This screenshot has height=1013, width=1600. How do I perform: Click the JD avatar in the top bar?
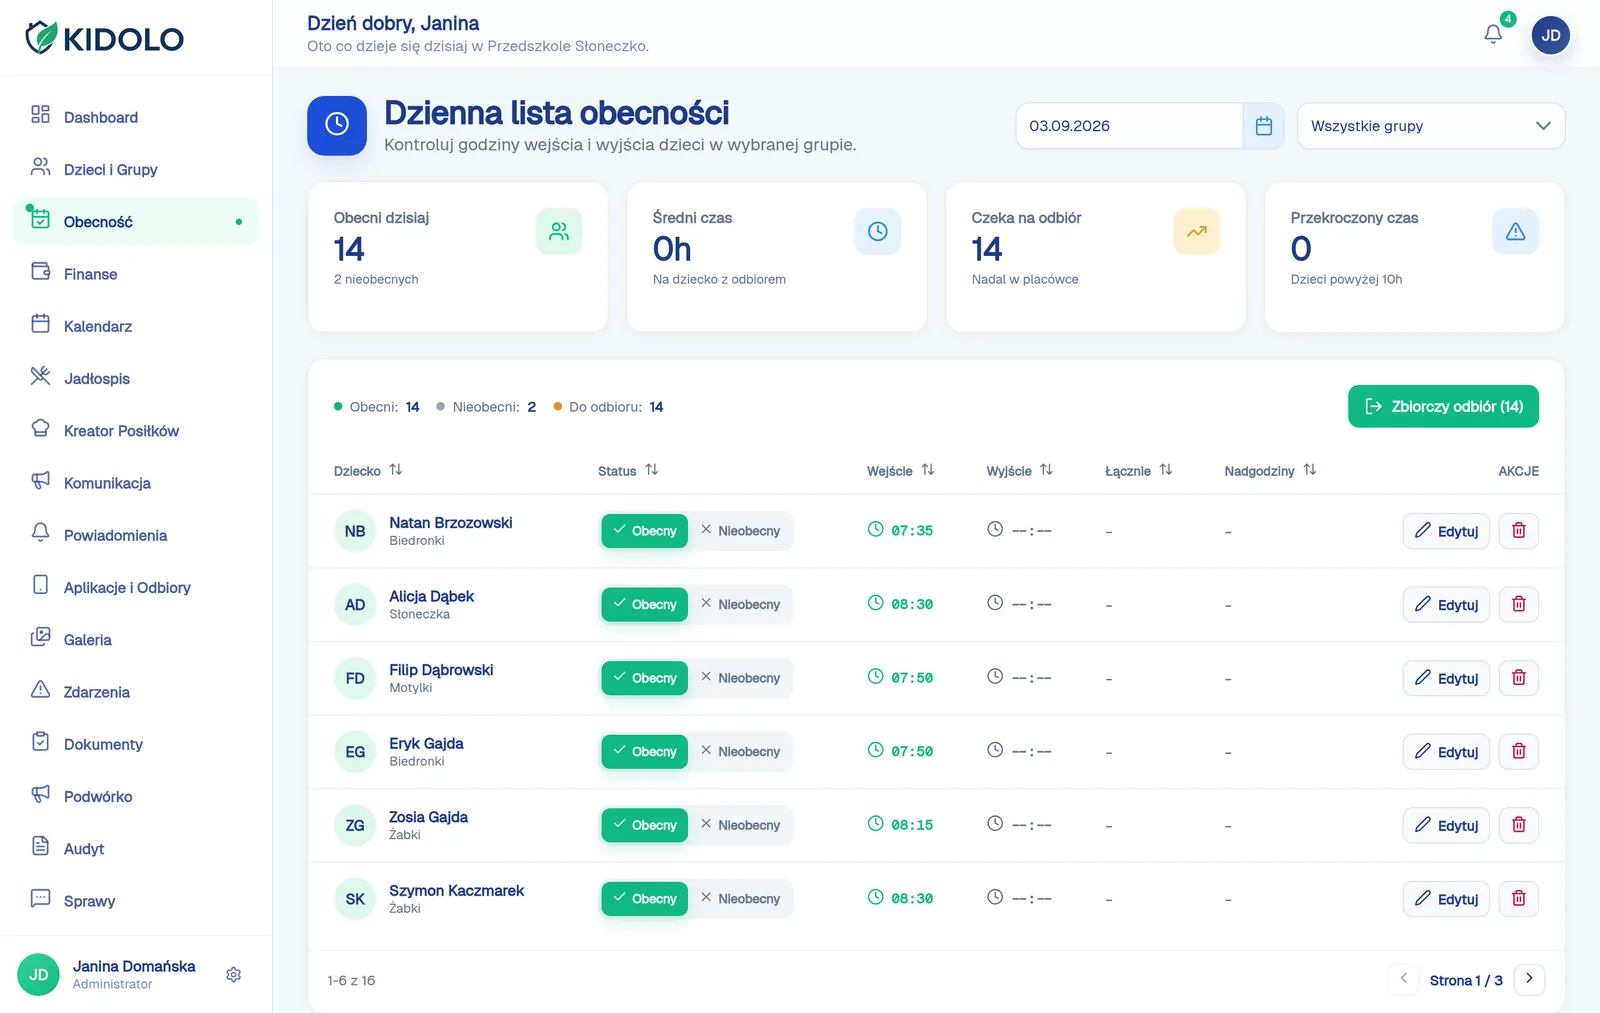[1550, 35]
